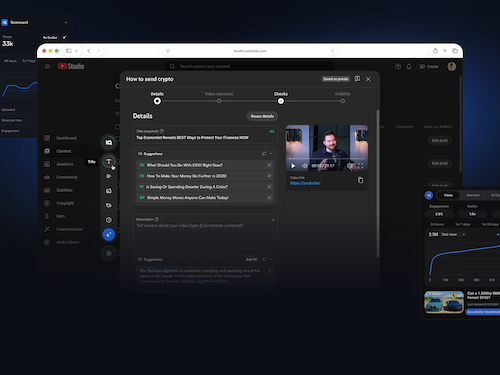500x375 pixels.
Task: Open the hamburger menu in YouTube Studio
Action: pyautogui.click(x=47, y=67)
